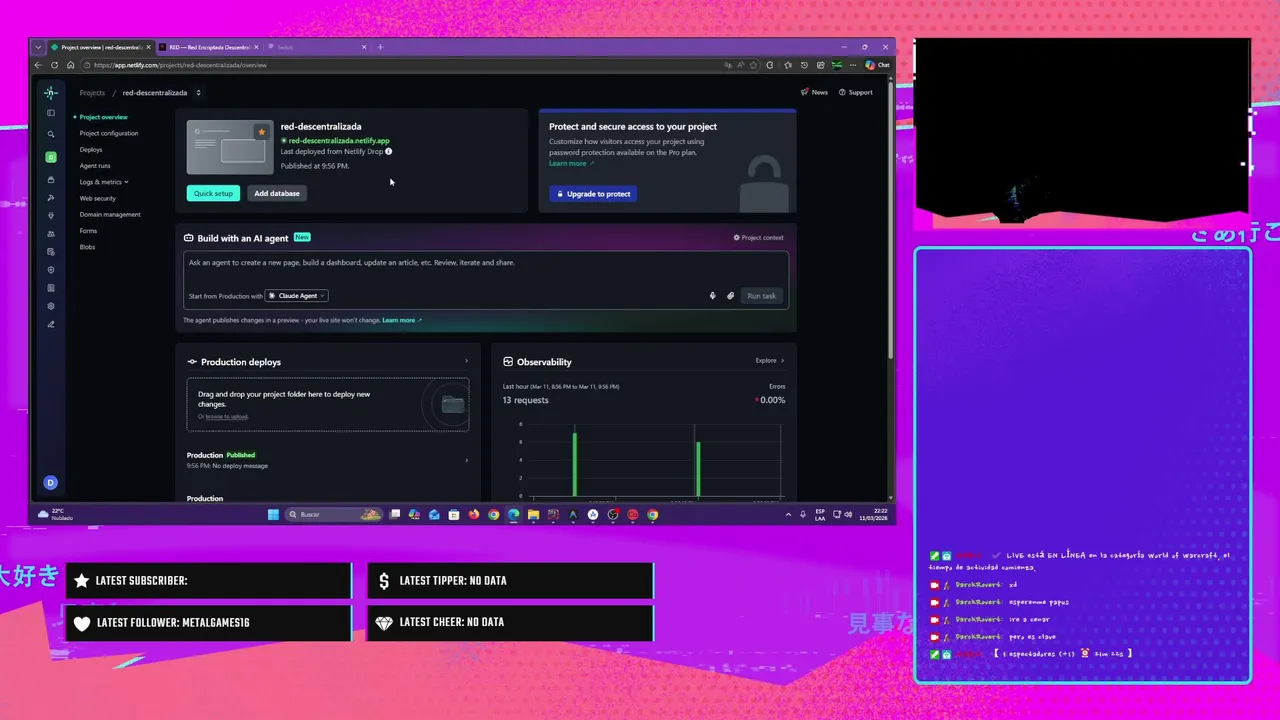
Task: Click the star favorite icon on the project thumbnail
Action: pos(261,131)
